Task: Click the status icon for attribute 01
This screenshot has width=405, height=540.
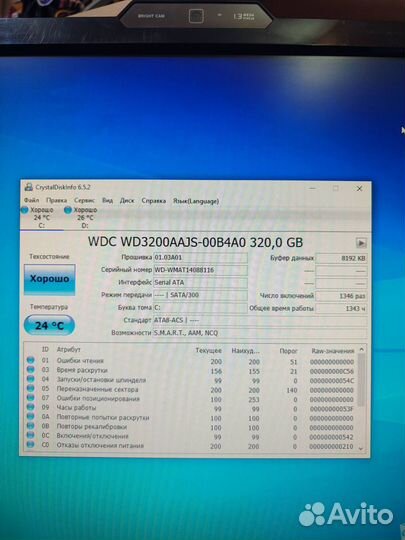Action: pyautogui.click(x=31, y=360)
